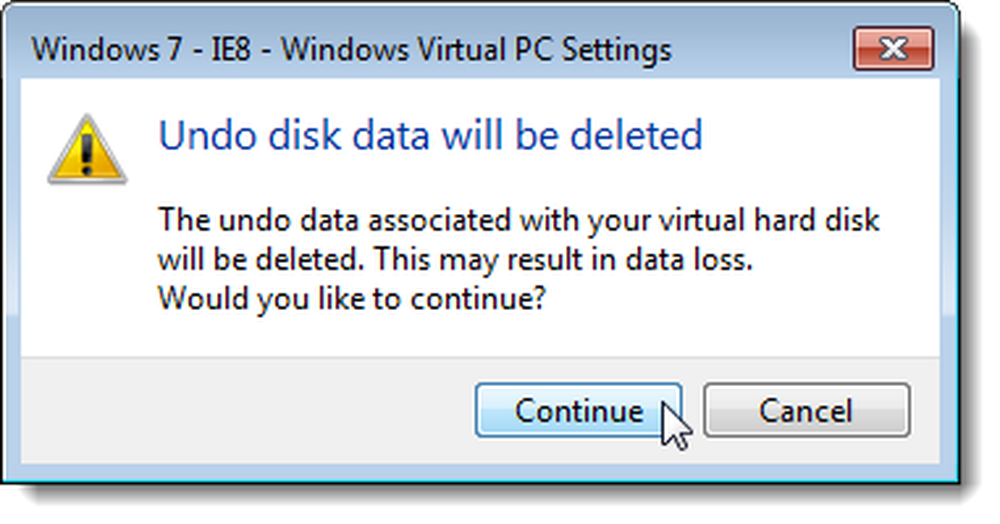Image resolution: width=1000 pixels, height=524 pixels.
Task: Click the Continue button
Action: 578,411
